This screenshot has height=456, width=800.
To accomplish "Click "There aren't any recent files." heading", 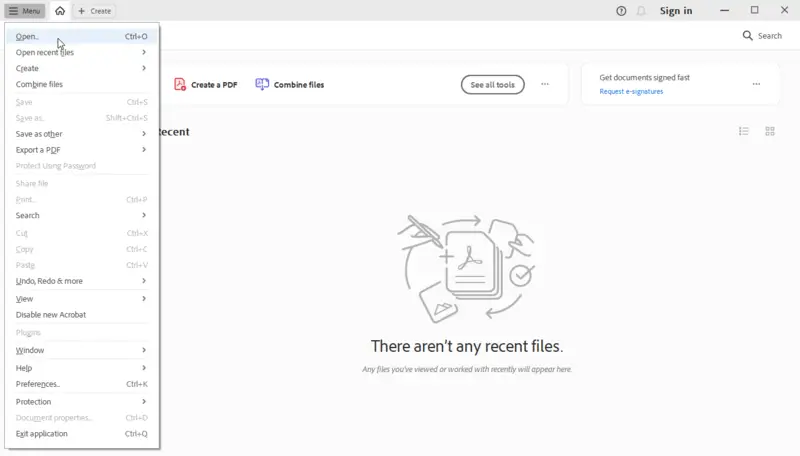I will tap(467, 346).
